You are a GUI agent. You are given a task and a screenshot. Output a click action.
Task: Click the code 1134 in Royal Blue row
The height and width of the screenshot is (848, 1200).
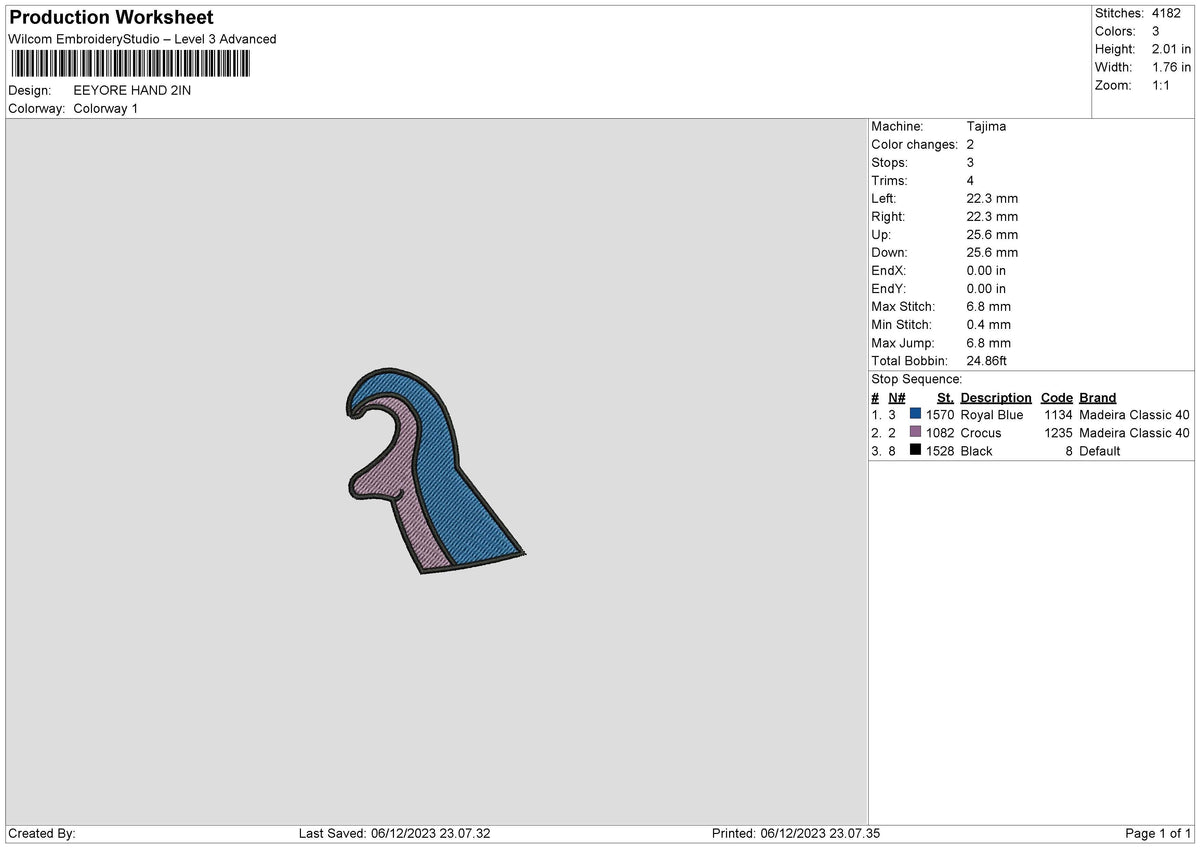tap(1058, 415)
